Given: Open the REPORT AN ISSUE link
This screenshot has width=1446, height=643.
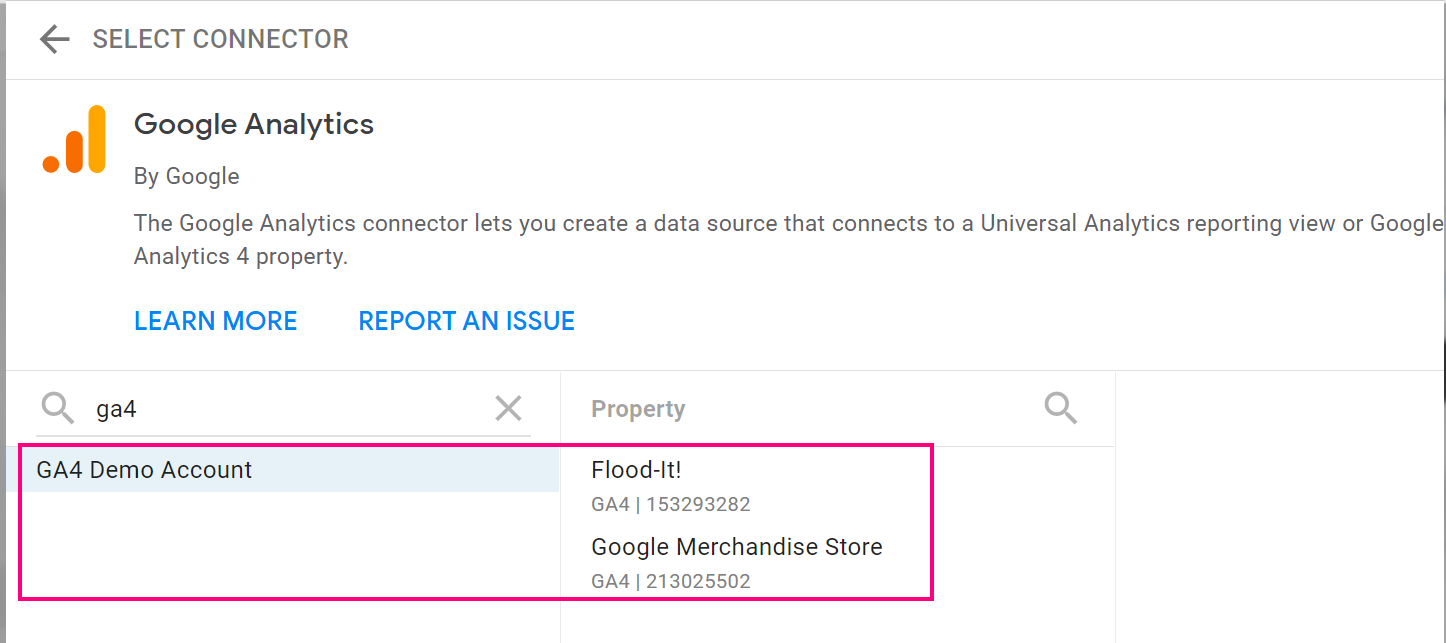Looking at the screenshot, I should pyautogui.click(x=466, y=321).
